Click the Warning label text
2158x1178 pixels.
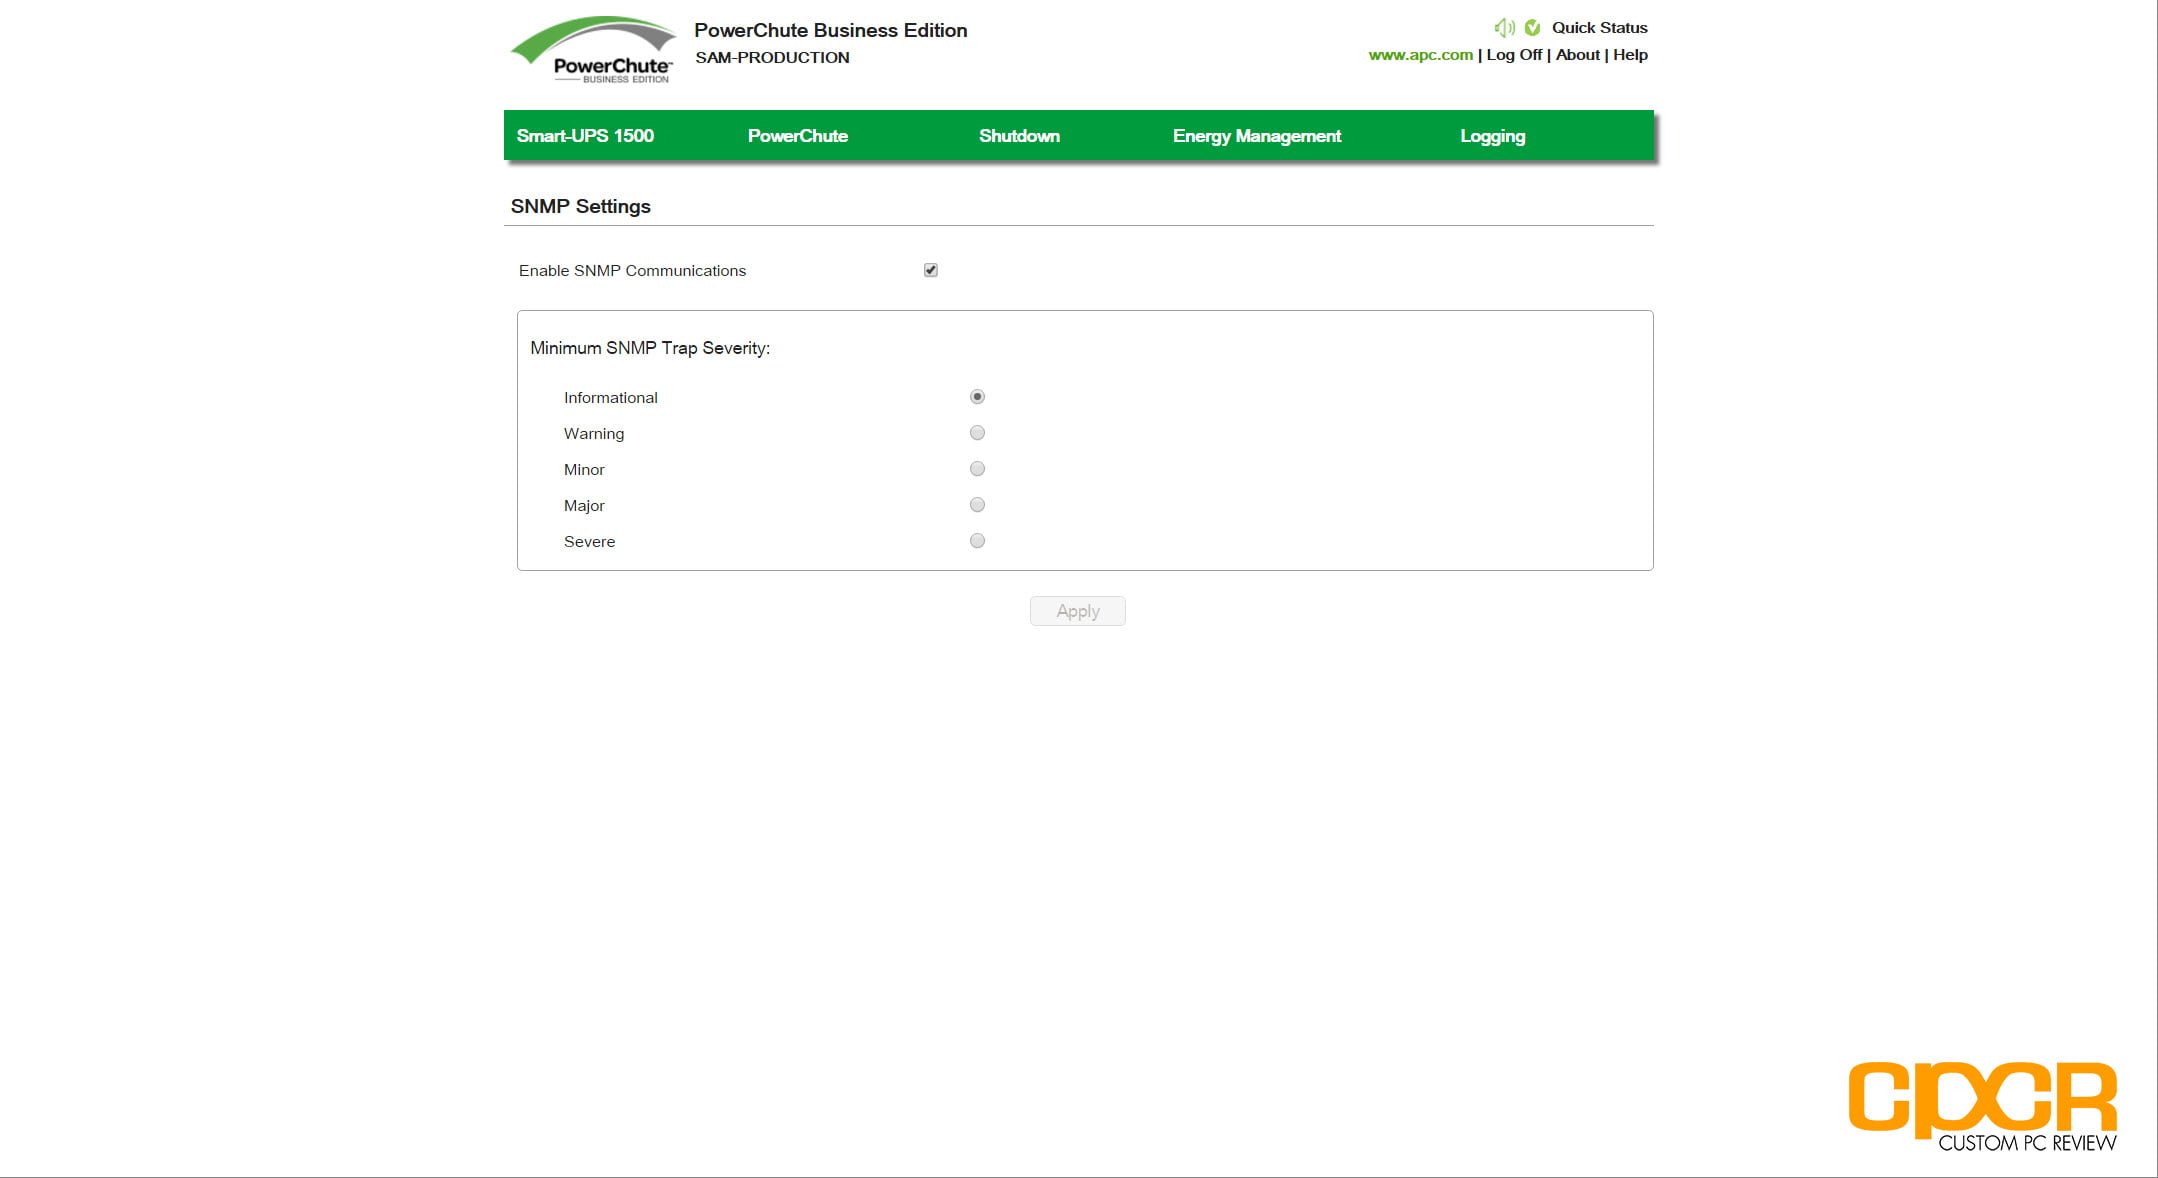coord(593,434)
